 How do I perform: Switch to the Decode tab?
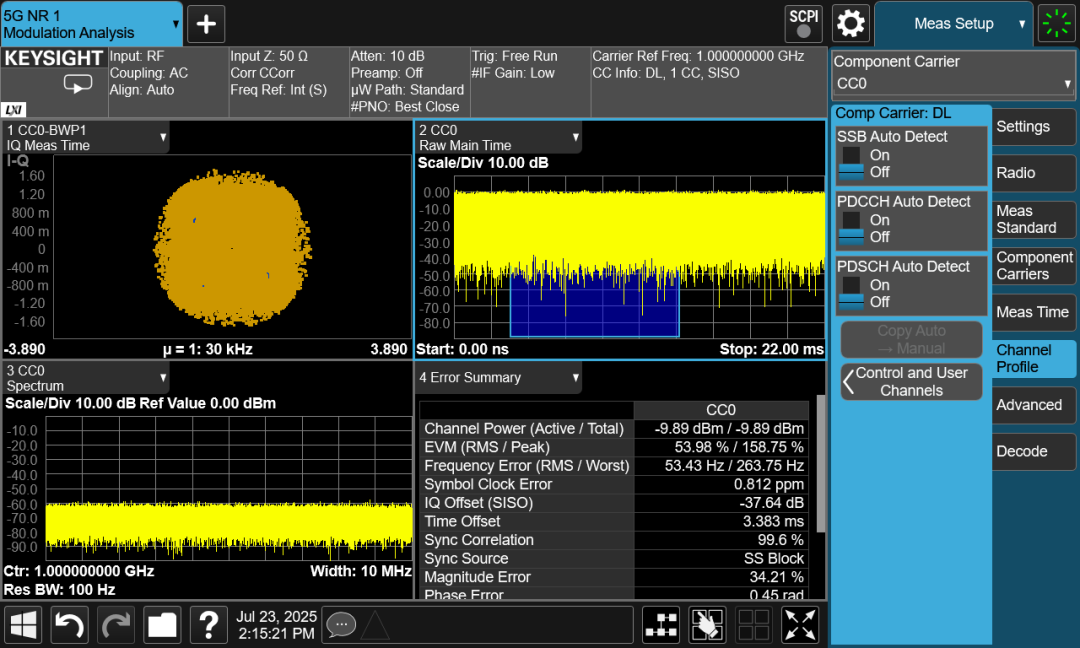(1033, 451)
